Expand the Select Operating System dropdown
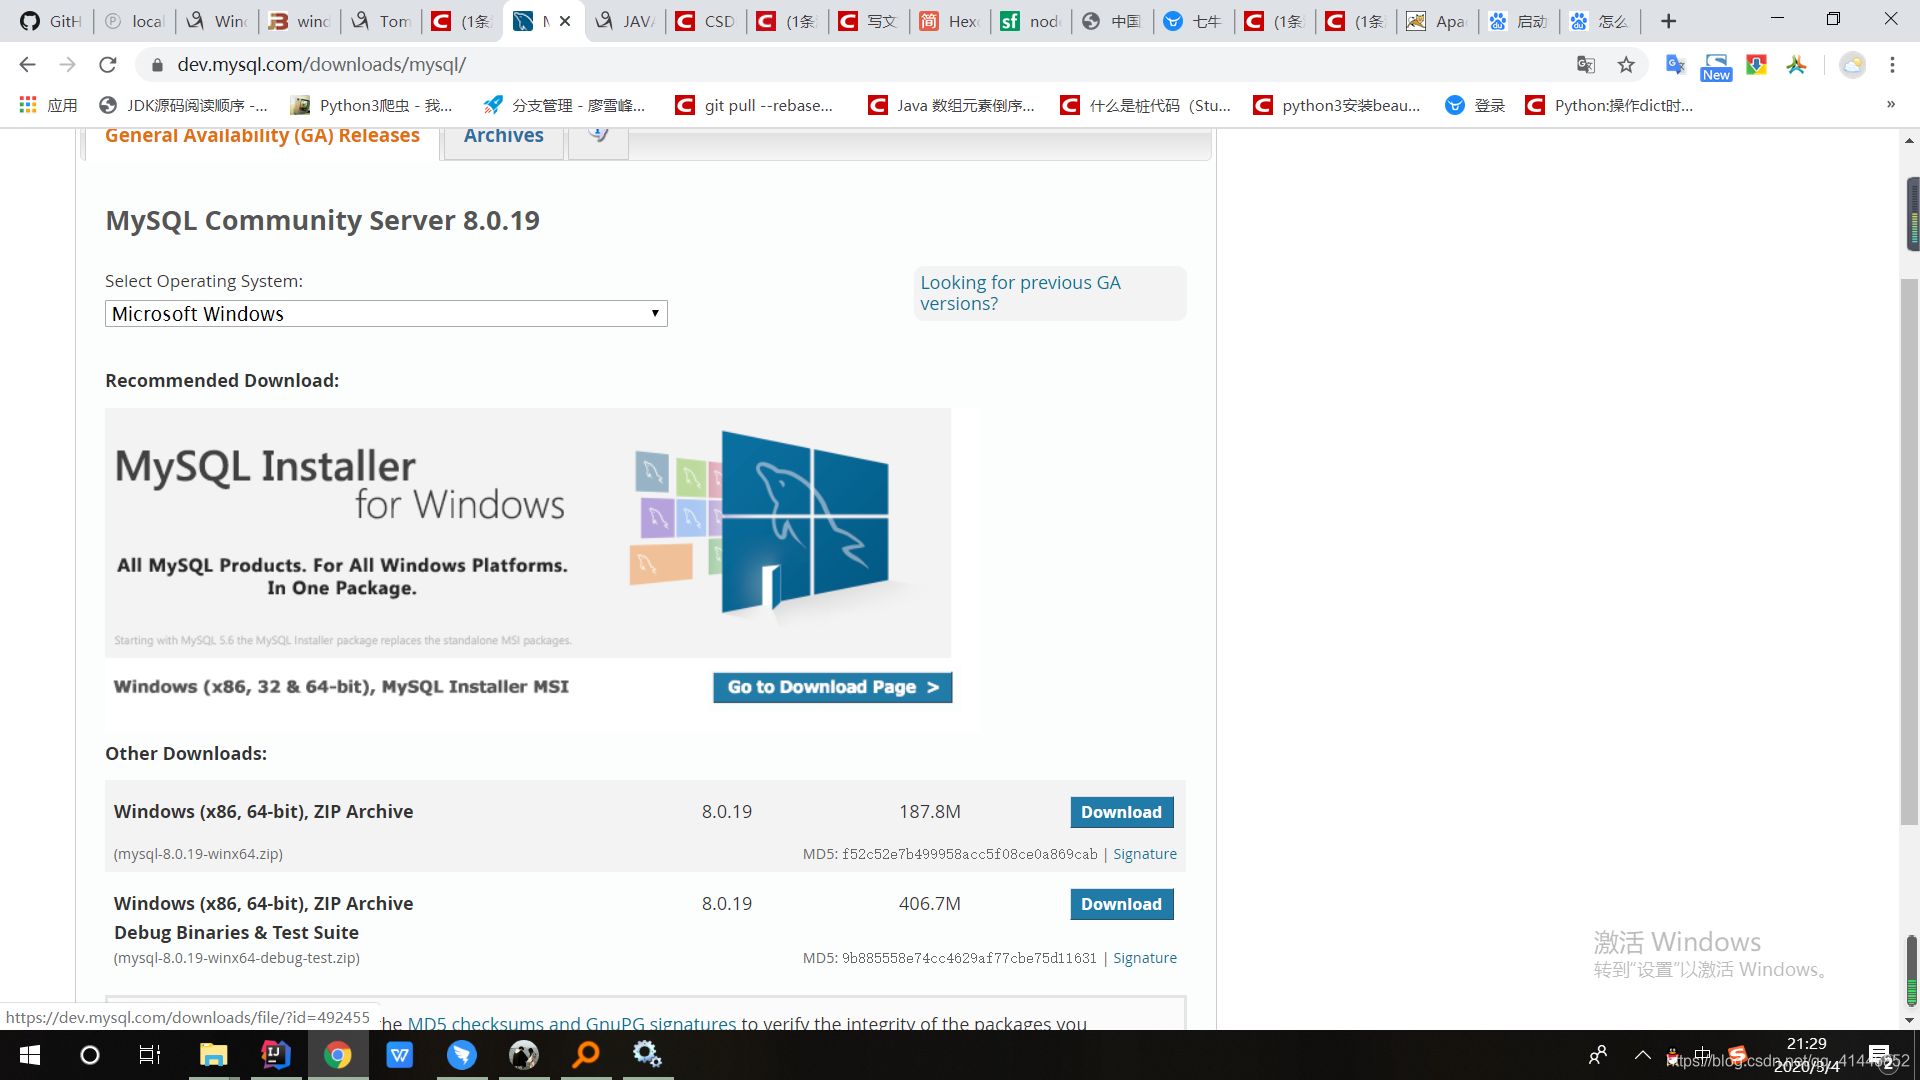Viewport: 1920px width, 1080px height. (x=386, y=314)
